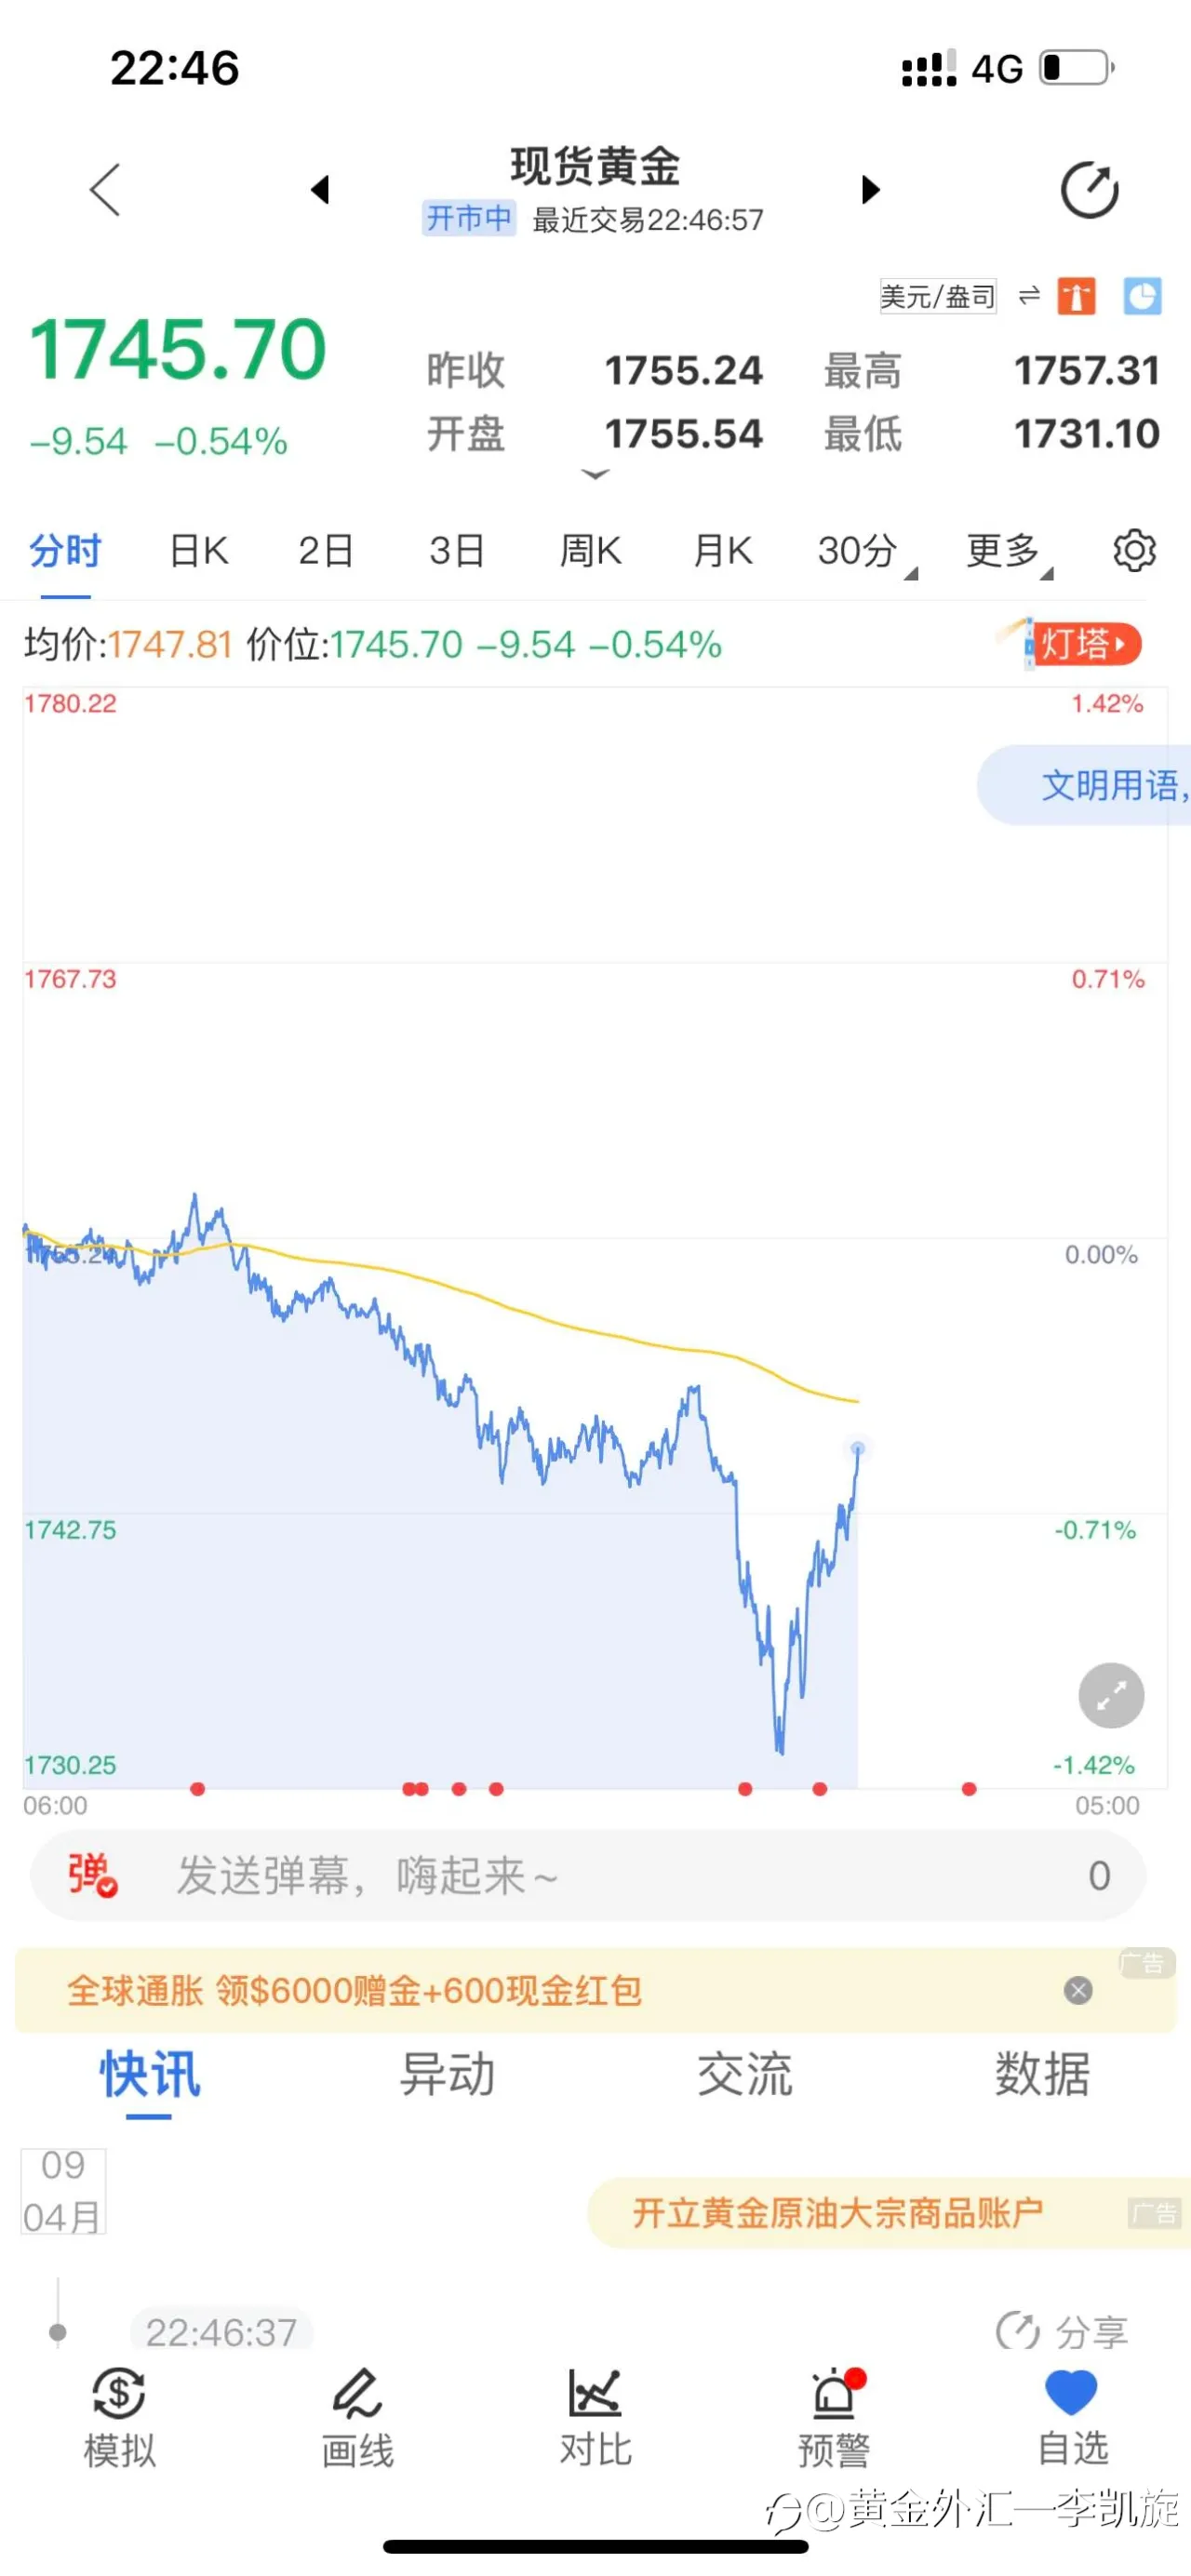The width and height of the screenshot is (1191, 2576).
Task: Open the 开立黄金原油大宗商品账户 ad link
Action: coord(838,2213)
